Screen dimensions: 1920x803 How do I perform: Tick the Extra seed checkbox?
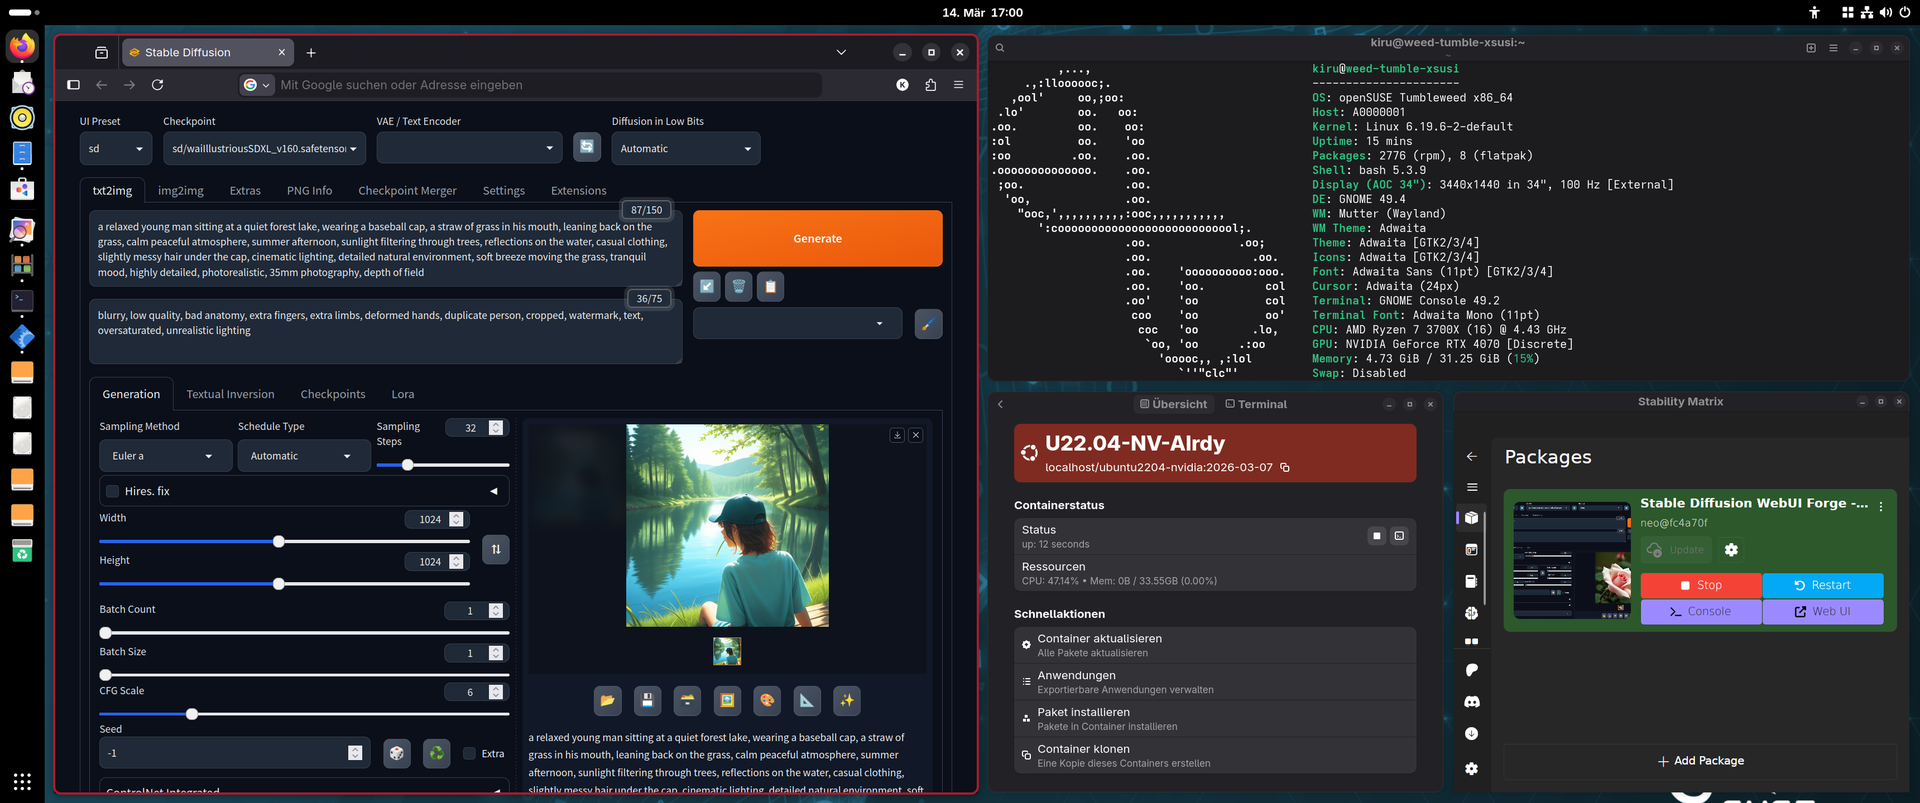pos(470,753)
